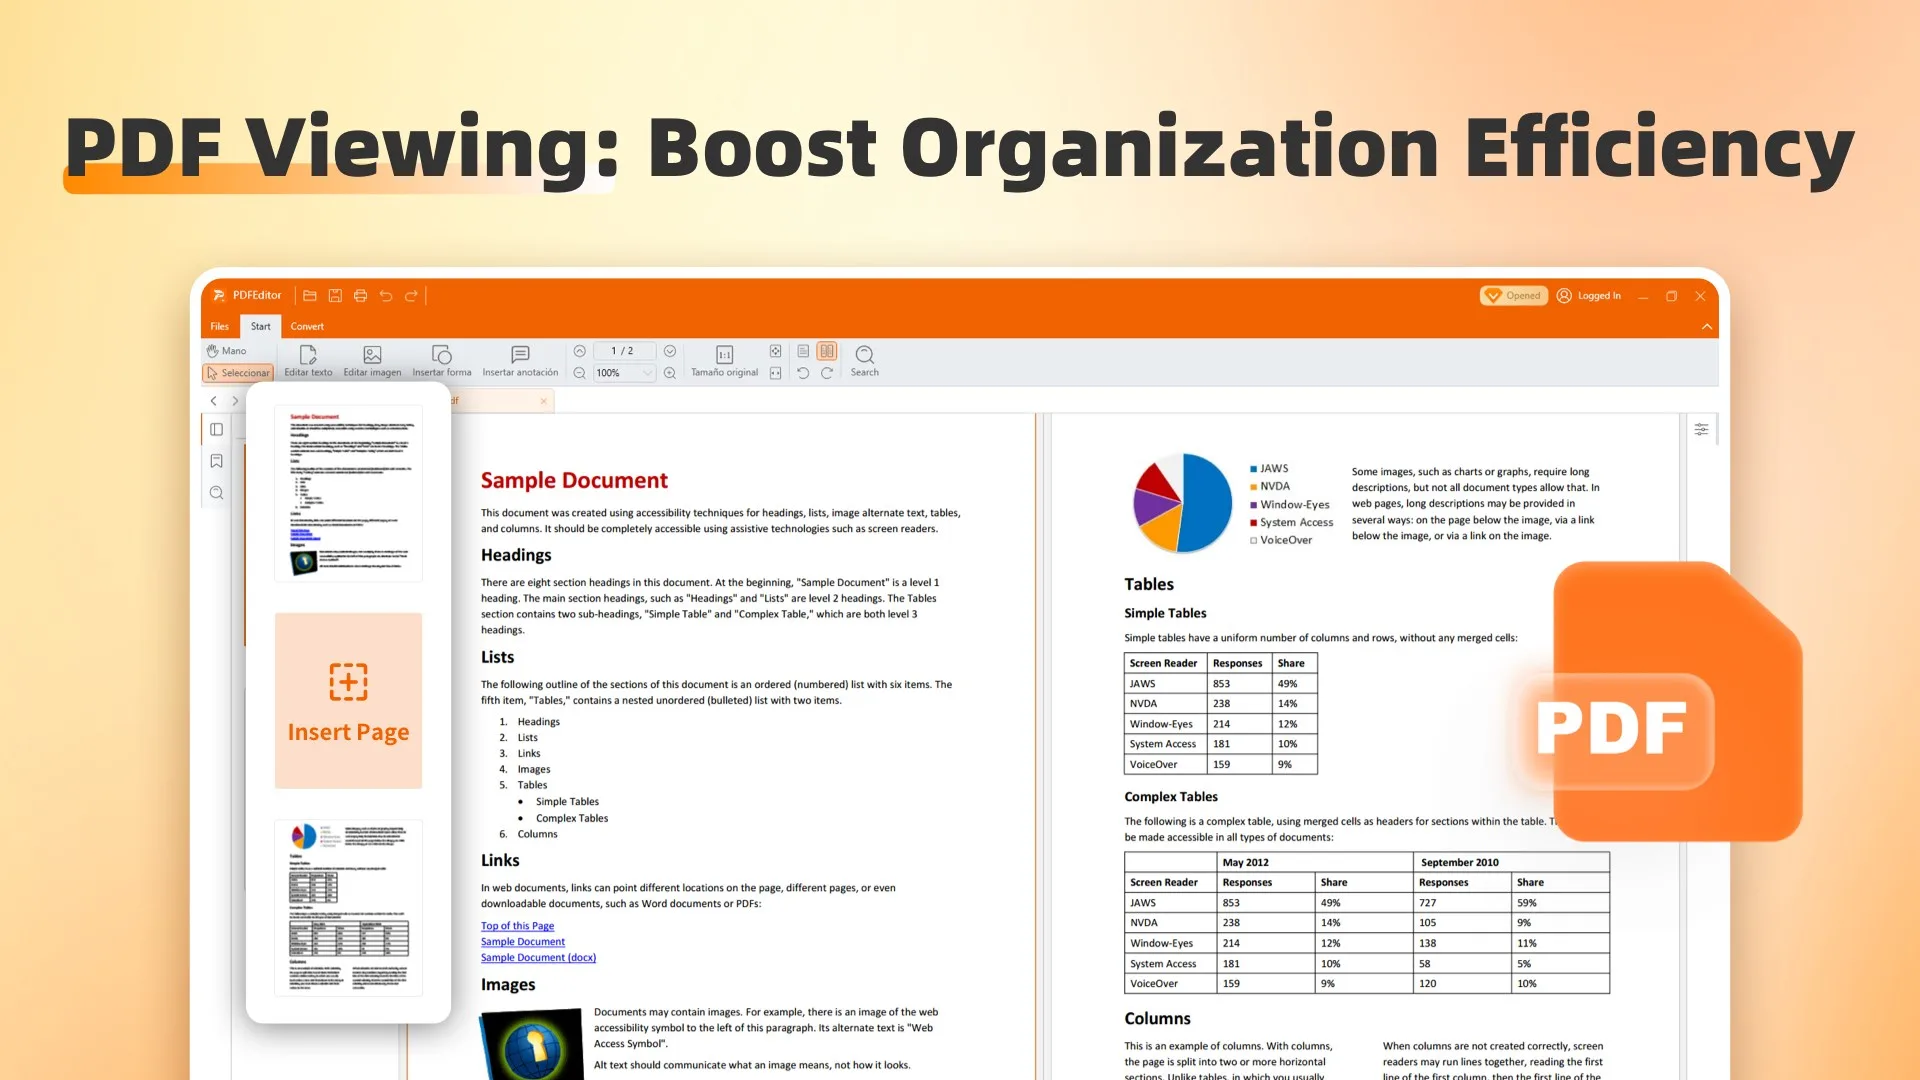Collapse the ribbon with the chevron
1920x1080 pixels.
1707,327
